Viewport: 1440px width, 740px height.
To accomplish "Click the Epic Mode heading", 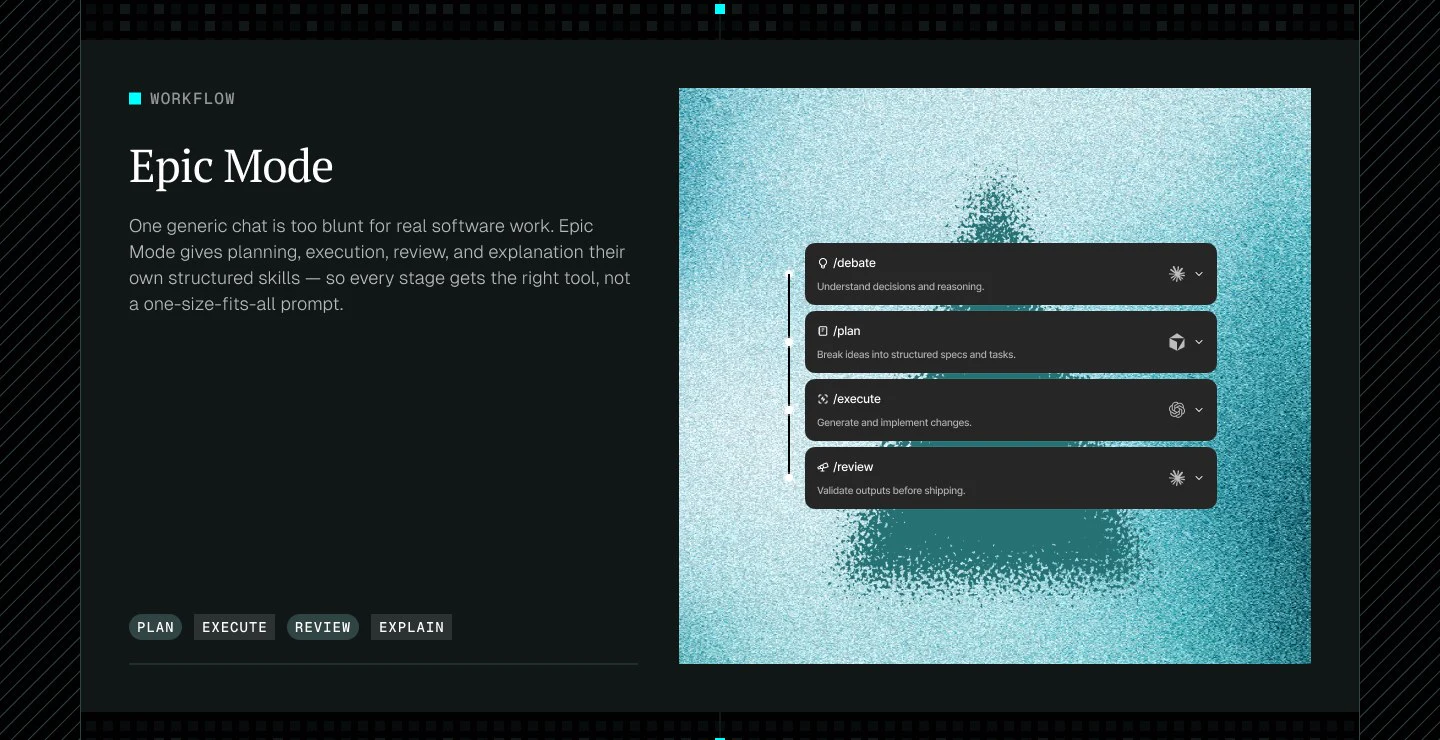I will click(231, 166).
